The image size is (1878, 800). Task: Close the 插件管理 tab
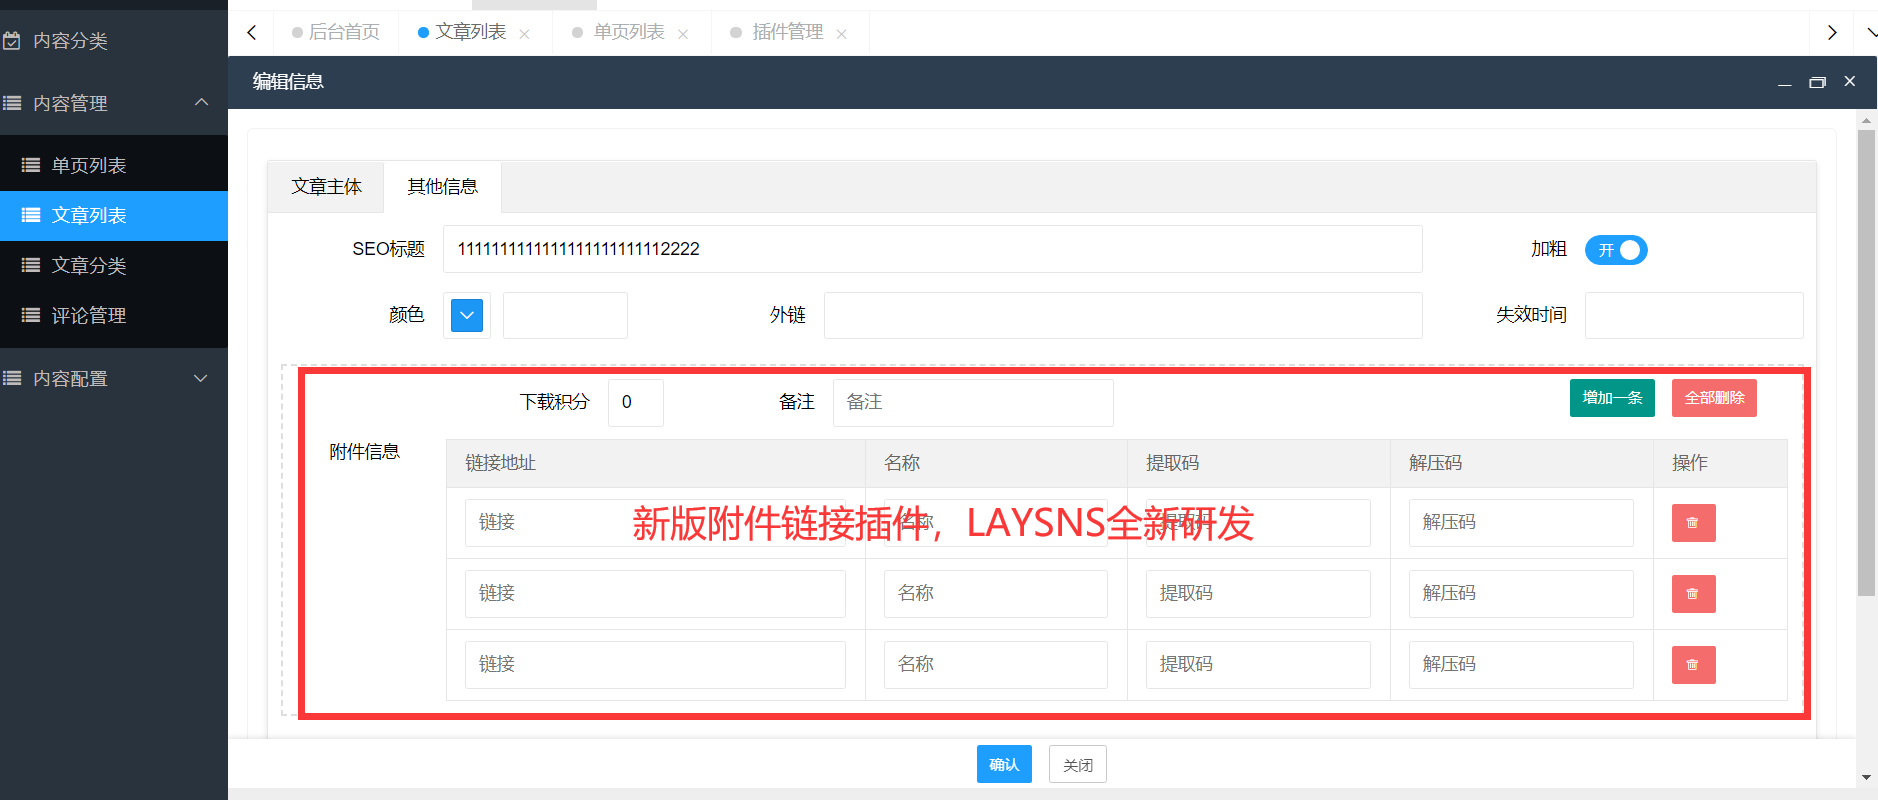coord(841,34)
